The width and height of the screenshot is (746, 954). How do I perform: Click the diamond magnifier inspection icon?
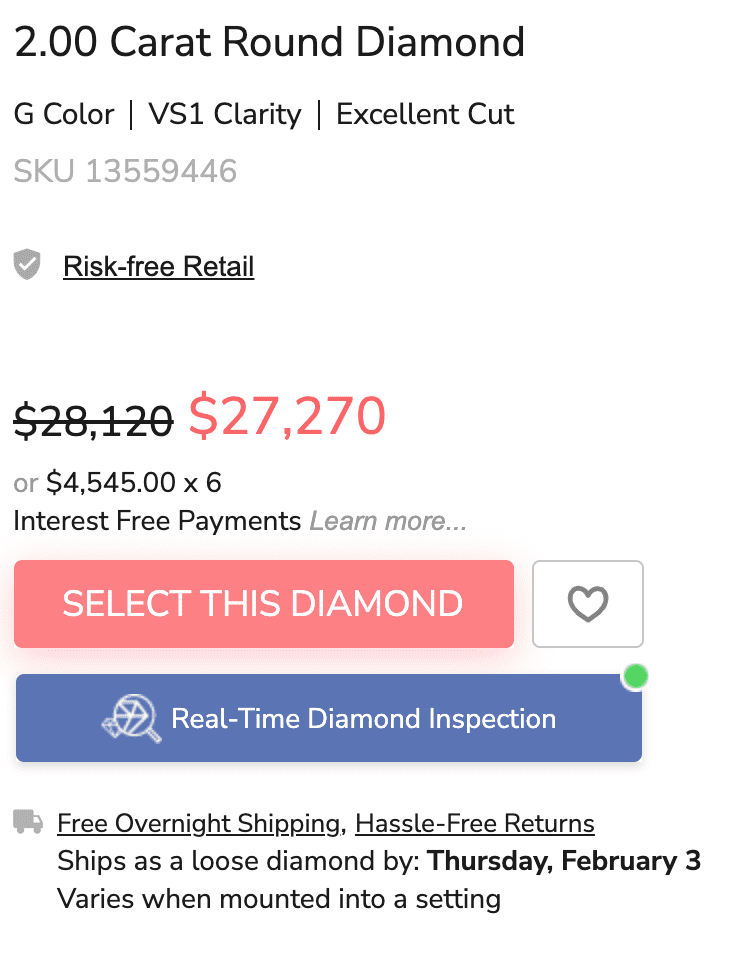pos(132,718)
